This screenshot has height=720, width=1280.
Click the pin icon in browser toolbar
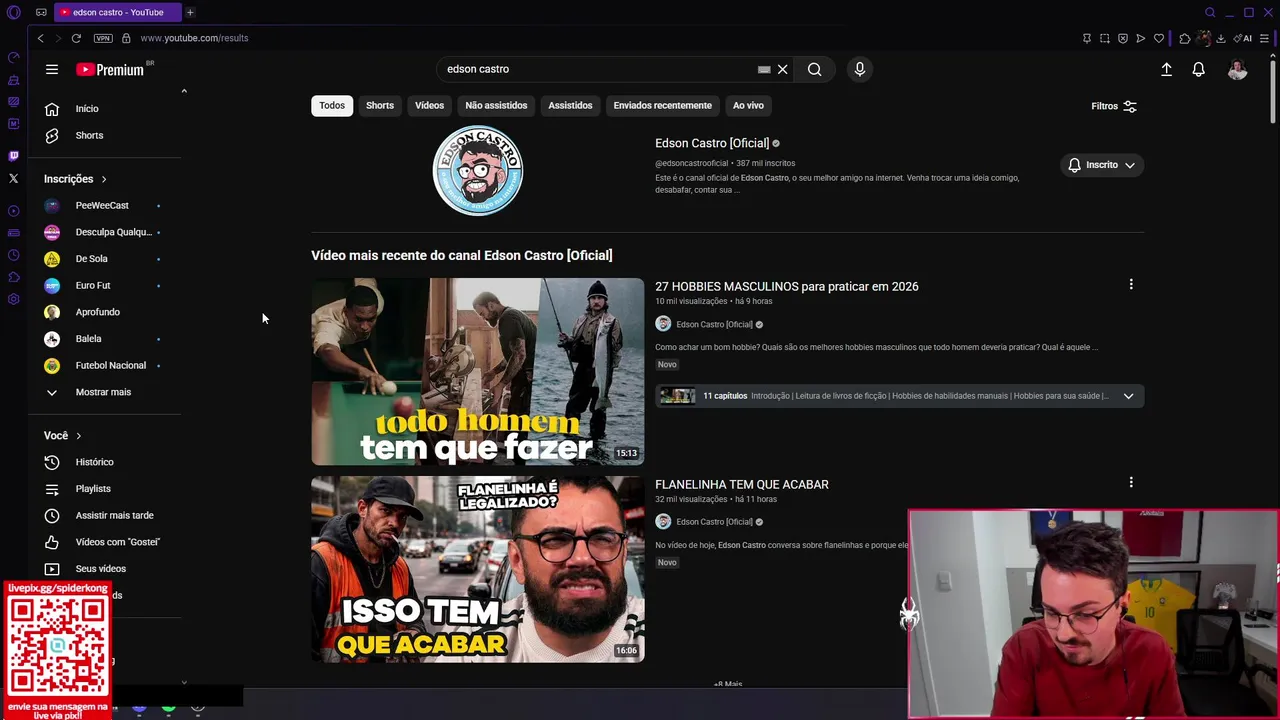tap(1087, 38)
